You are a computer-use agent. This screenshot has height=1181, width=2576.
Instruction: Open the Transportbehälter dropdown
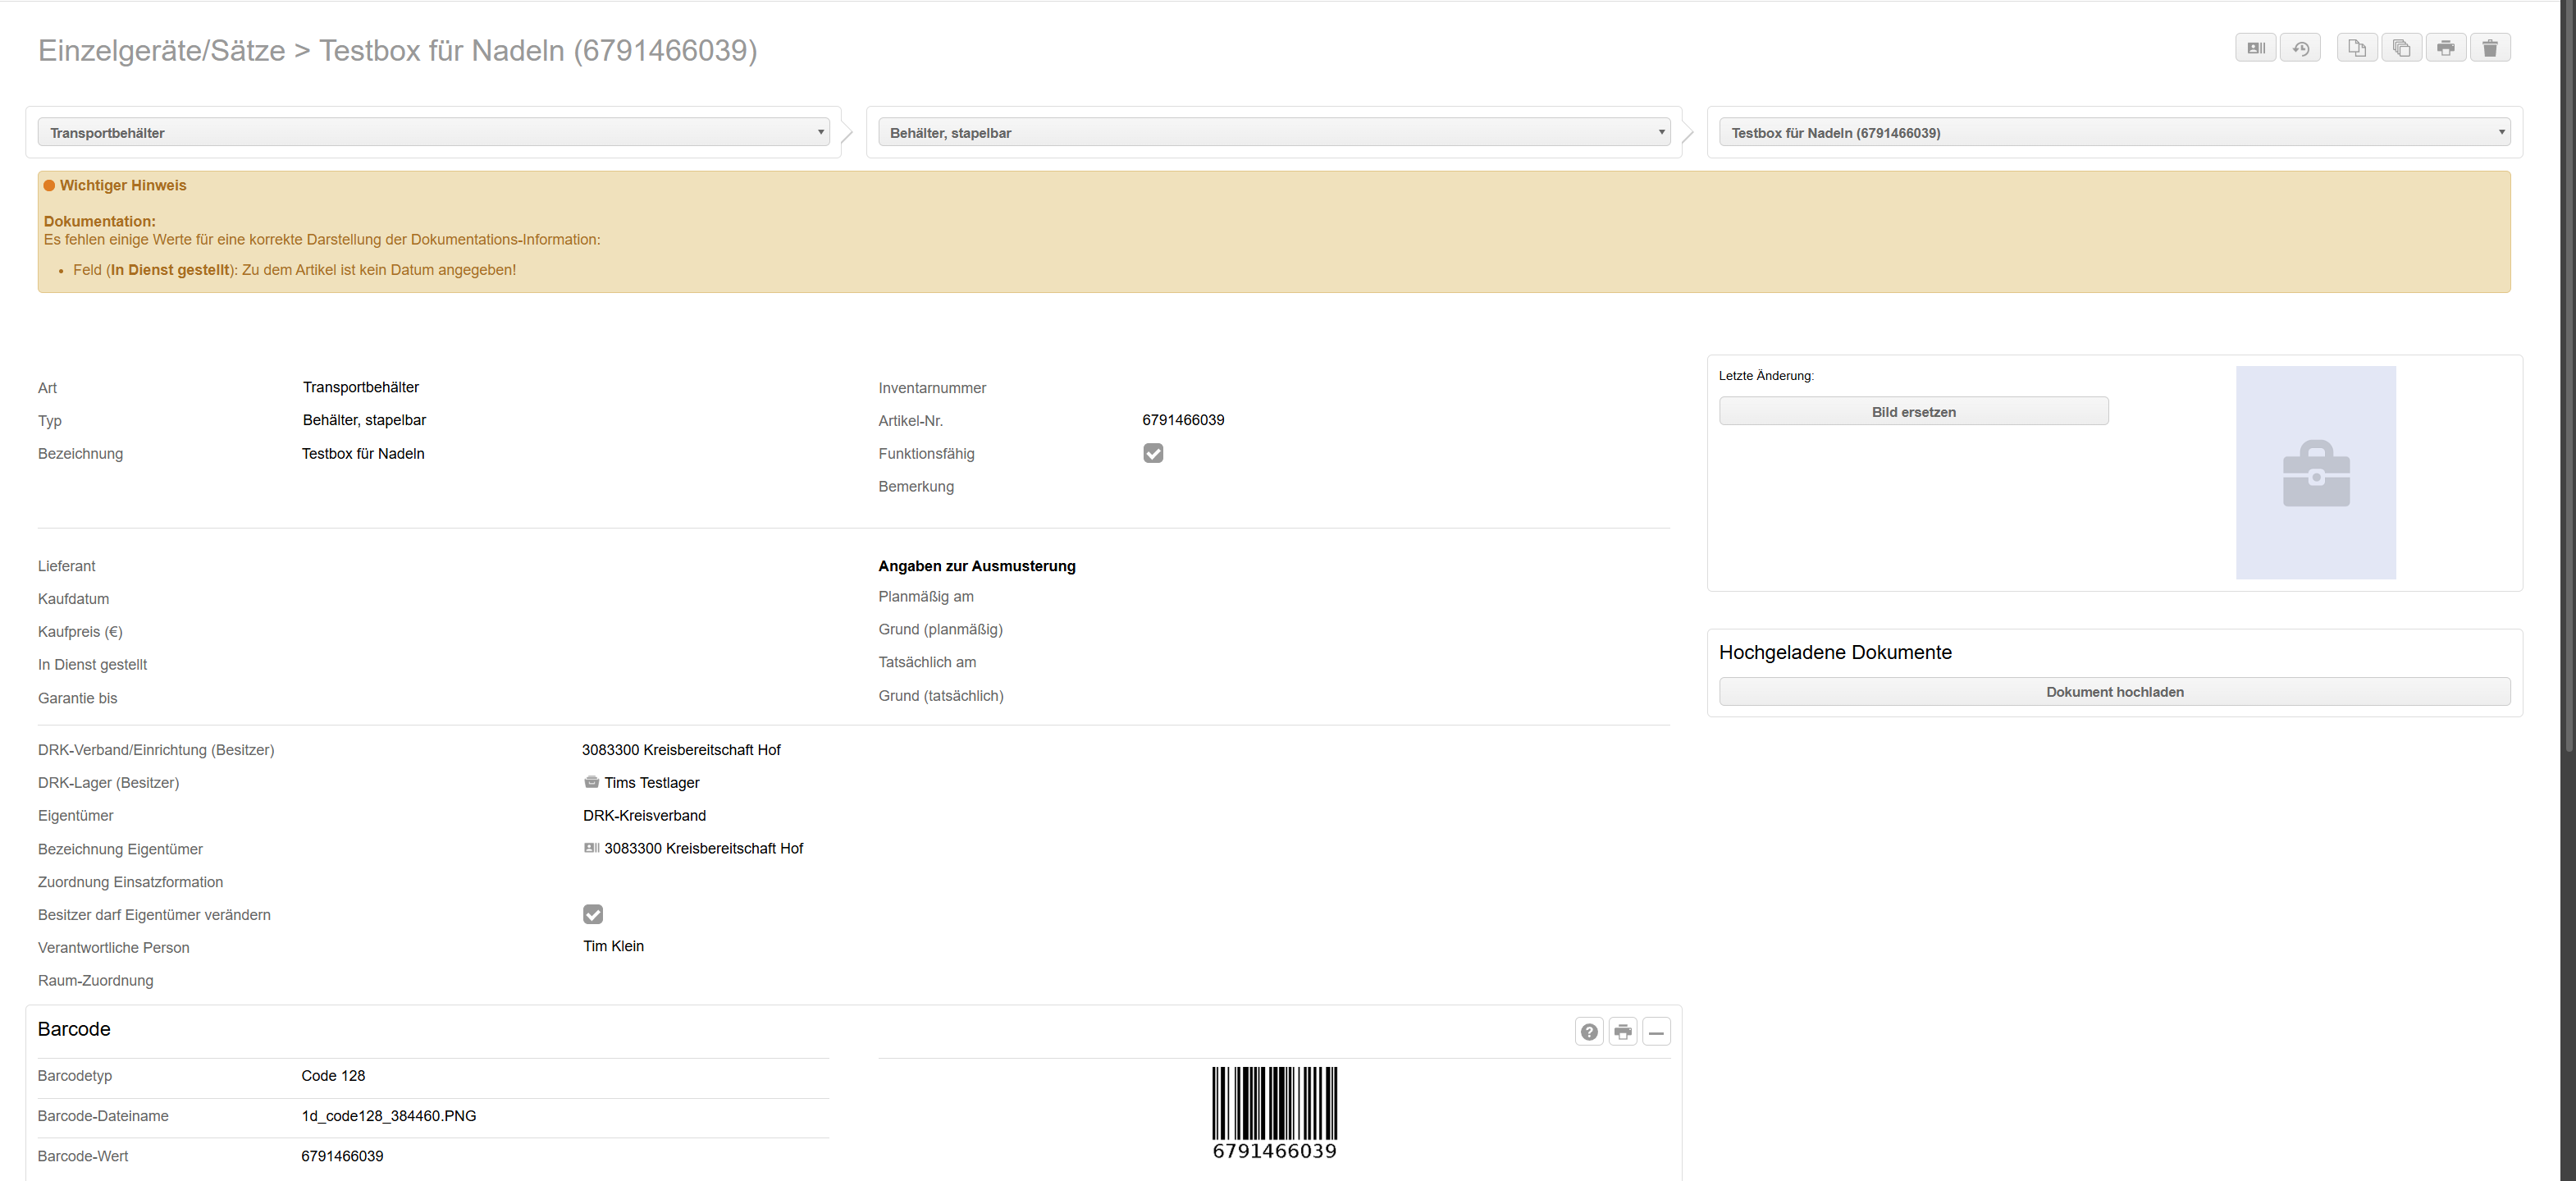pyautogui.click(x=433, y=132)
